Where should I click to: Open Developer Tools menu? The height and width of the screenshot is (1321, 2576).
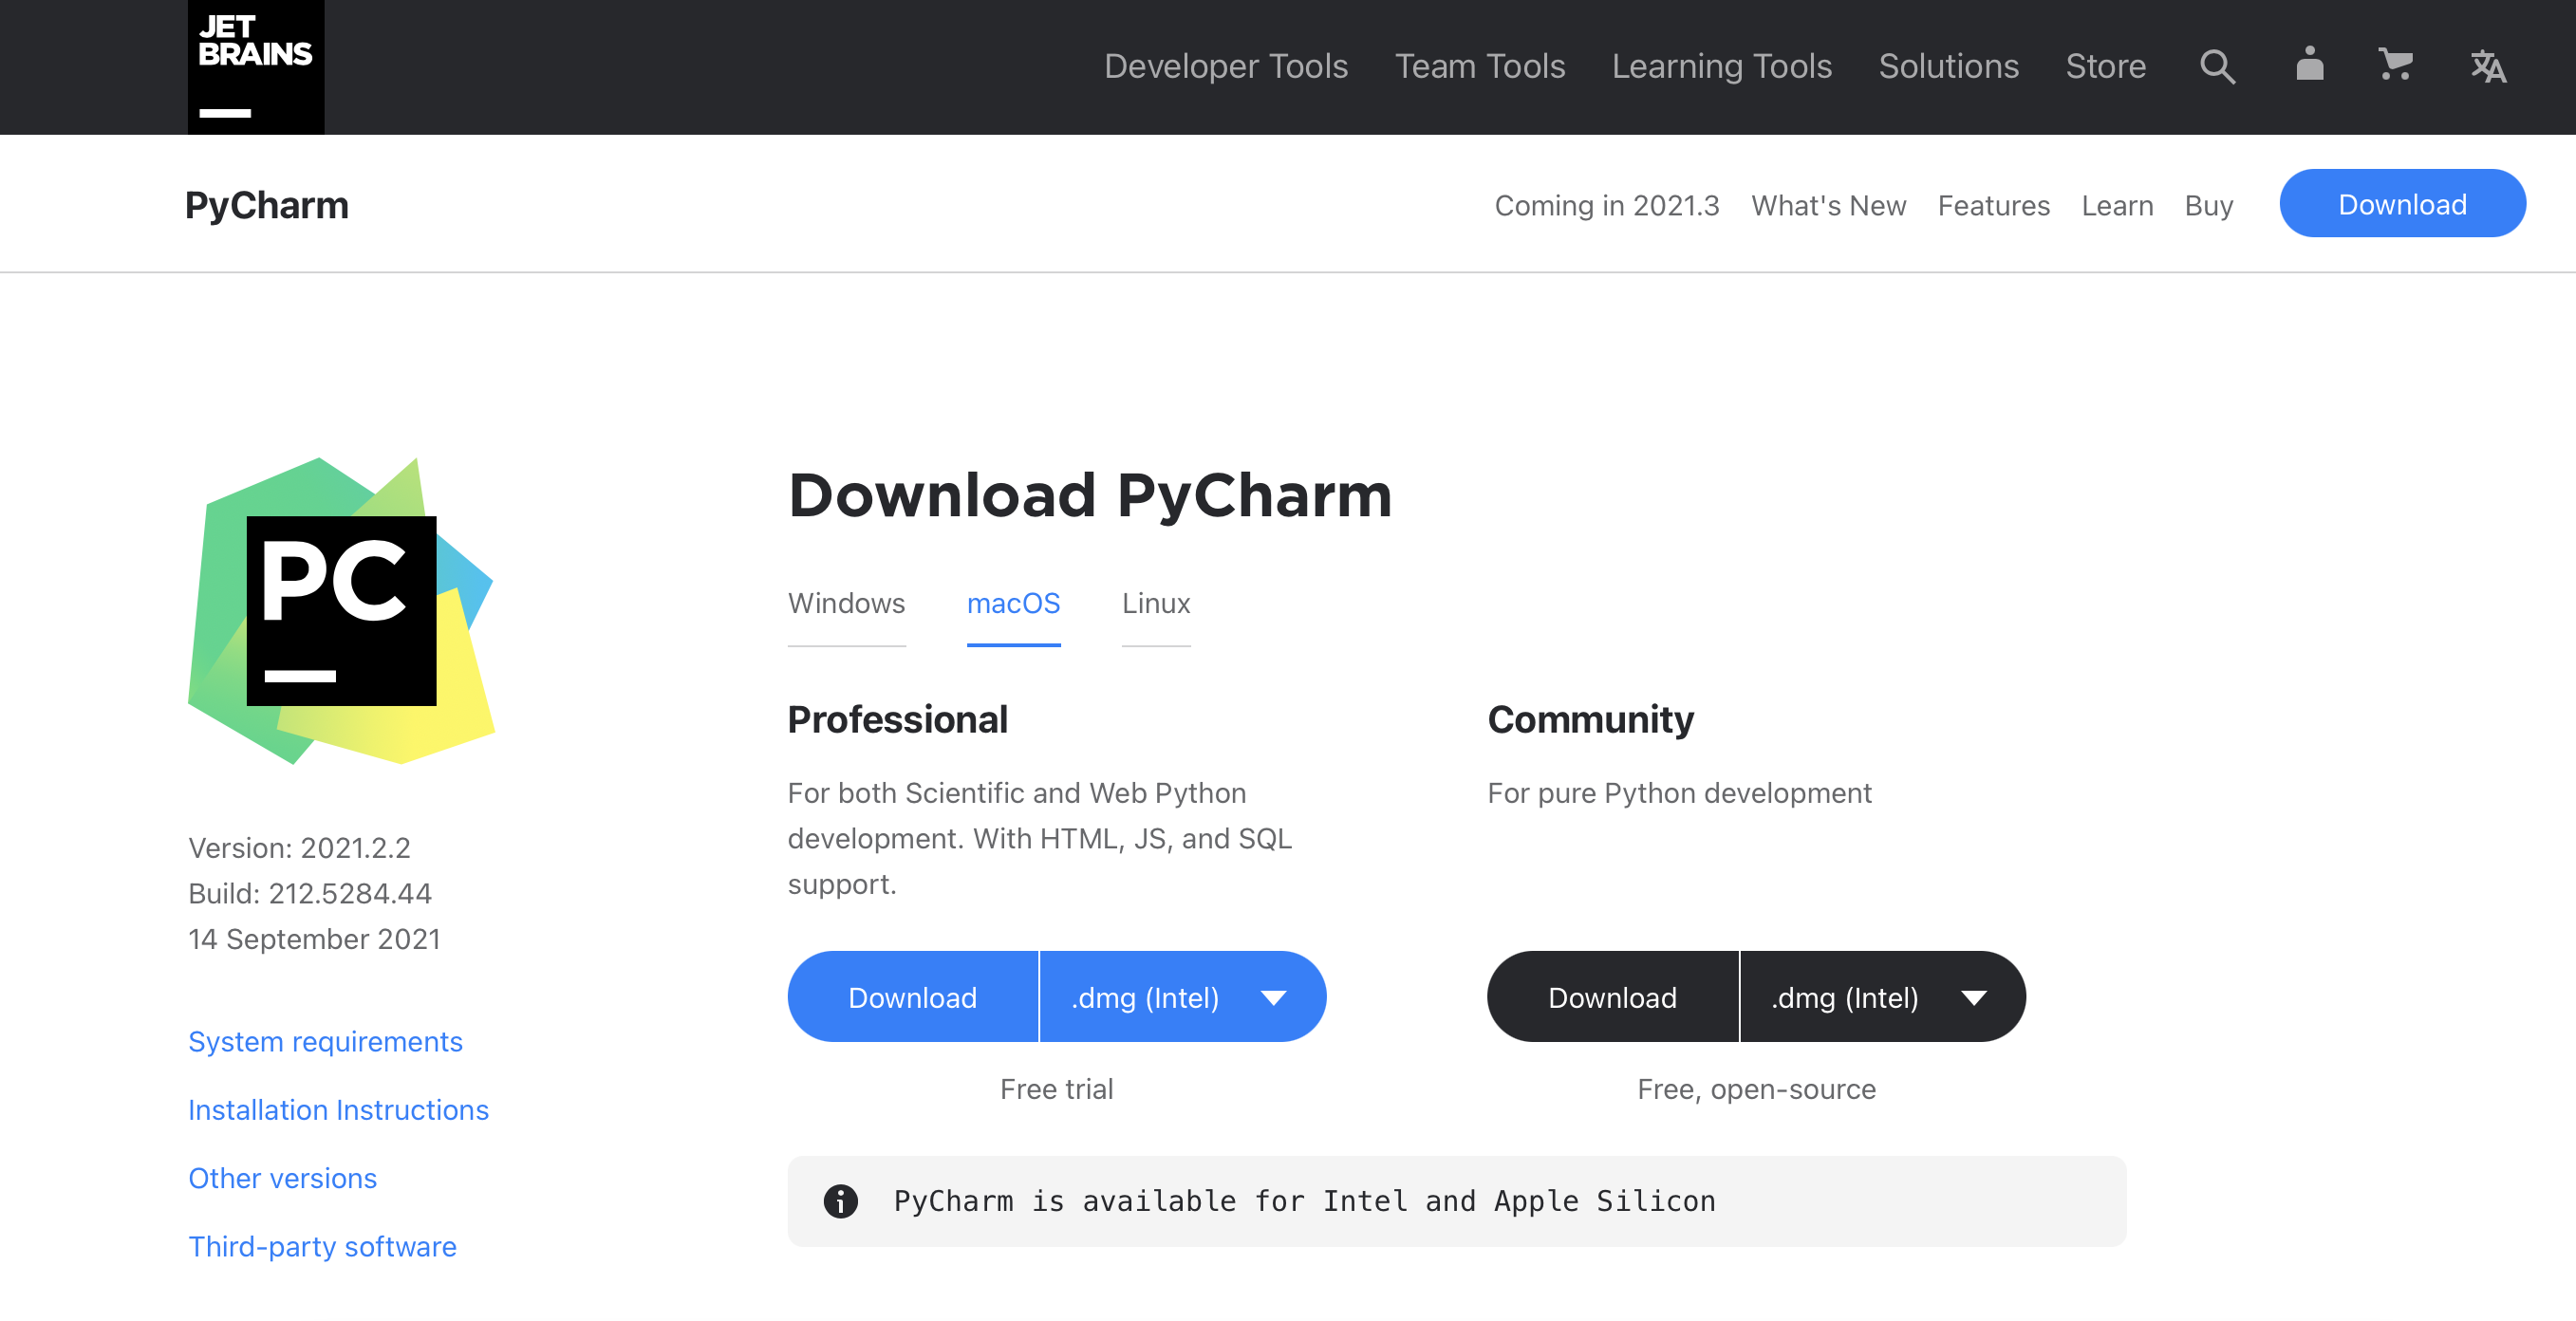pyautogui.click(x=1226, y=66)
